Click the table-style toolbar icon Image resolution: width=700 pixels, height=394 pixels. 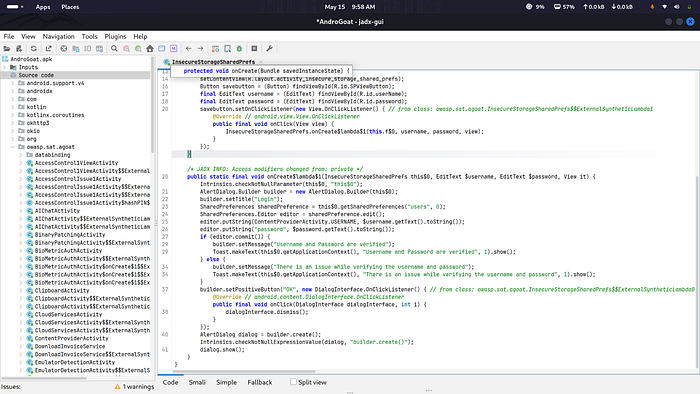tap(100, 49)
